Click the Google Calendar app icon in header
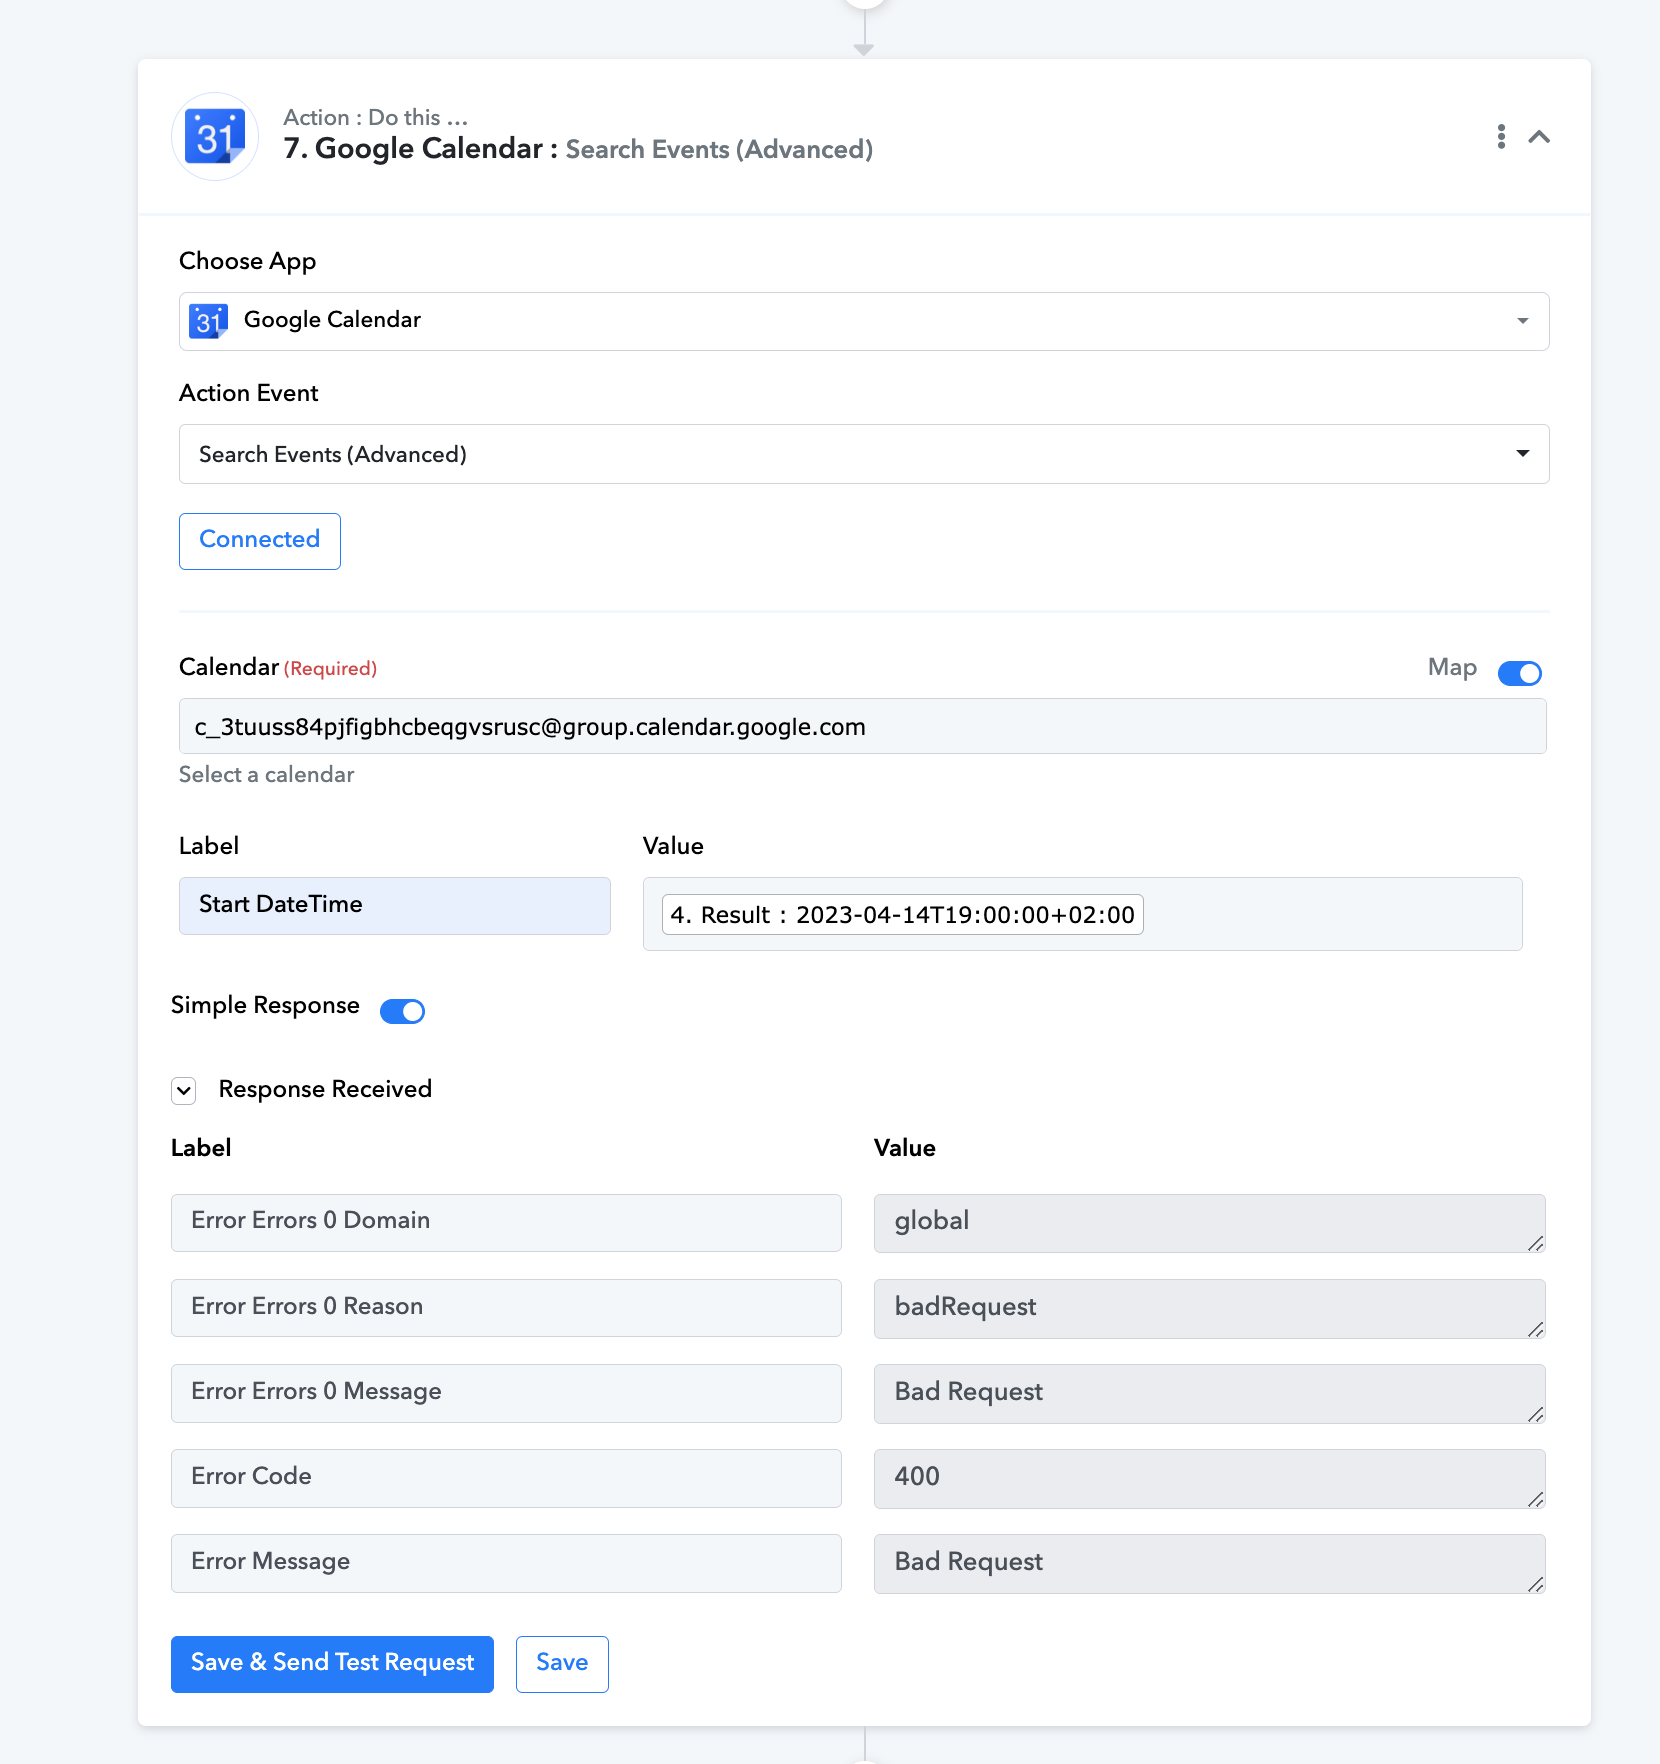The image size is (1660, 1764). click(215, 137)
